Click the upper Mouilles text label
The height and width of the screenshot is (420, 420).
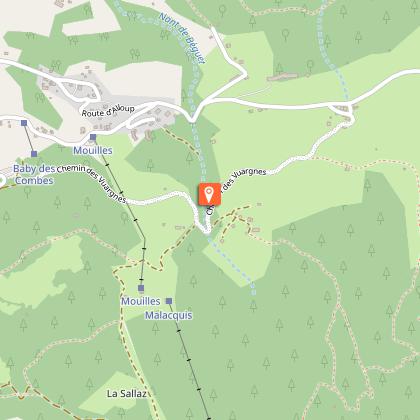pyautogui.click(x=93, y=150)
